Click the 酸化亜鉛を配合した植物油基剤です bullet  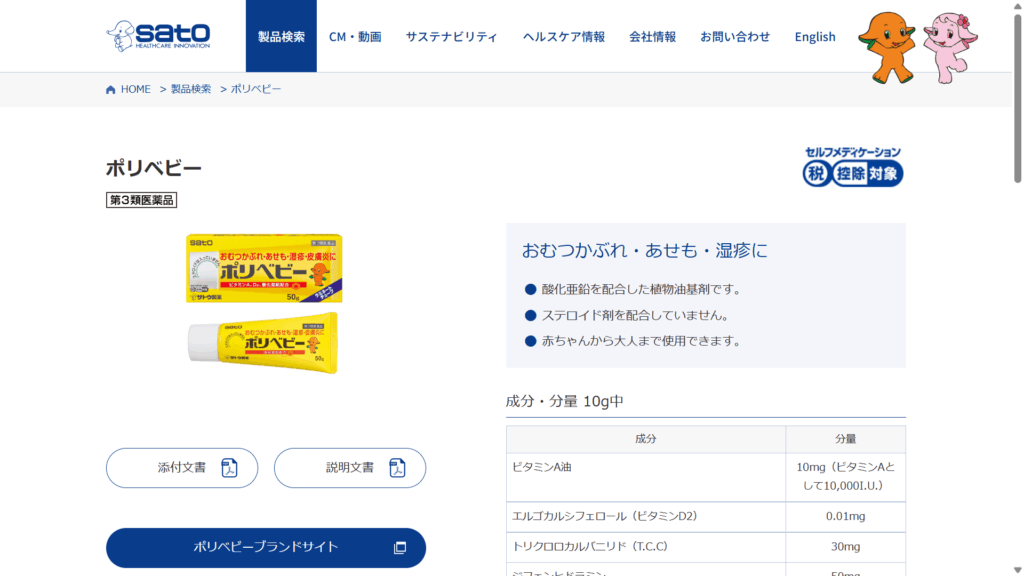click(641, 289)
